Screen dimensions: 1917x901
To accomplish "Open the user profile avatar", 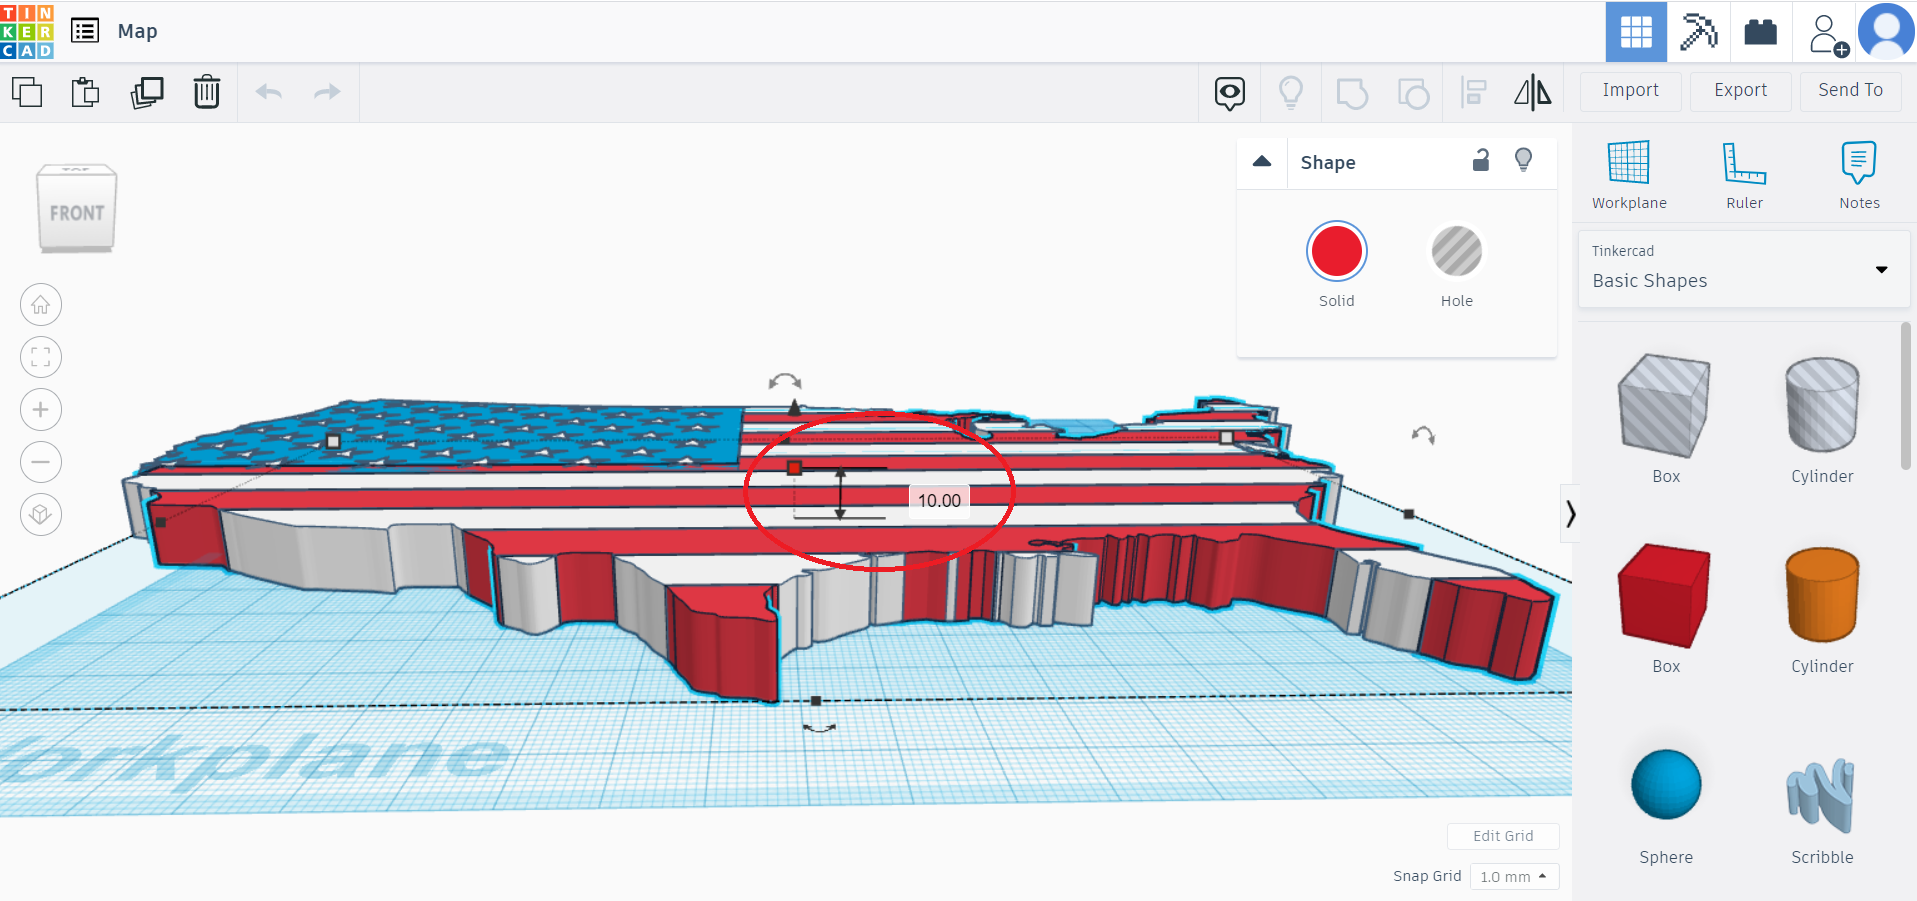I will pos(1886,31).
